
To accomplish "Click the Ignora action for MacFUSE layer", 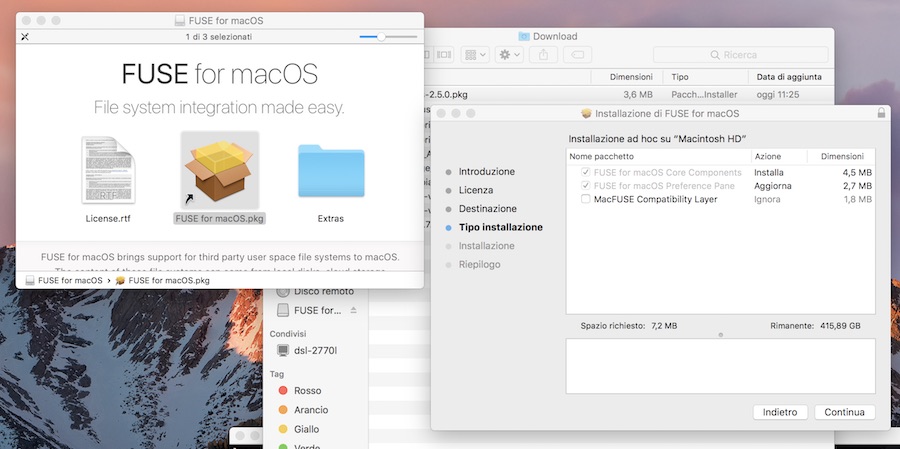I will click(x=767, y=199).
